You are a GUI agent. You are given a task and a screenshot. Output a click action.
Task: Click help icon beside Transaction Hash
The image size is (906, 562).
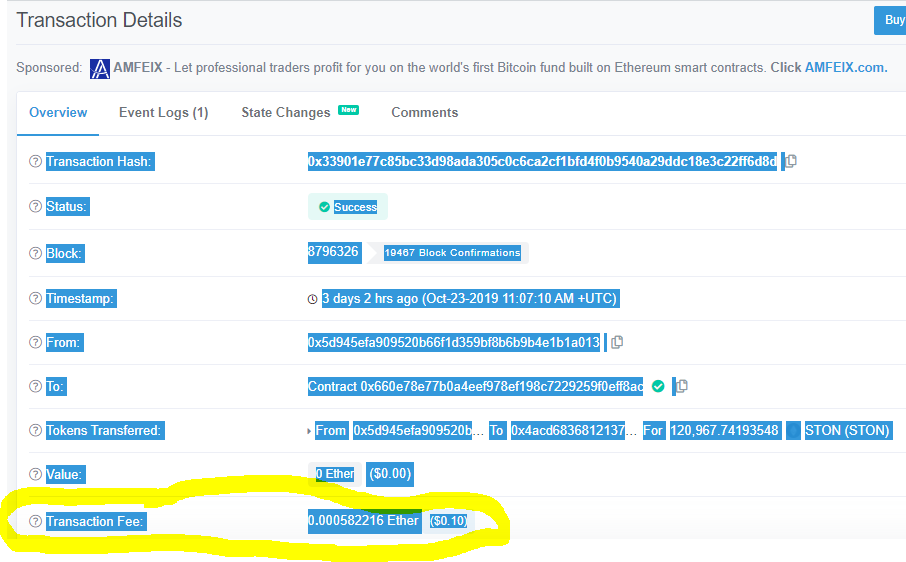pos(35,162)
